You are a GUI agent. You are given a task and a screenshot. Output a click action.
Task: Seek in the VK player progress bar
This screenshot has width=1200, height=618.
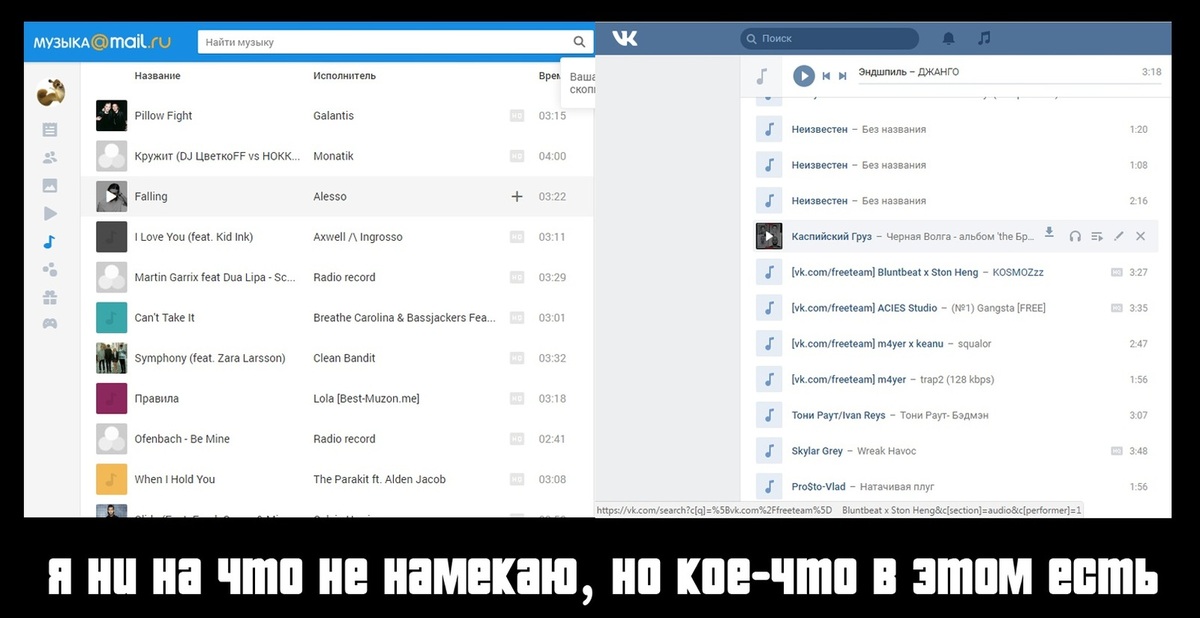click(1010, 84)
